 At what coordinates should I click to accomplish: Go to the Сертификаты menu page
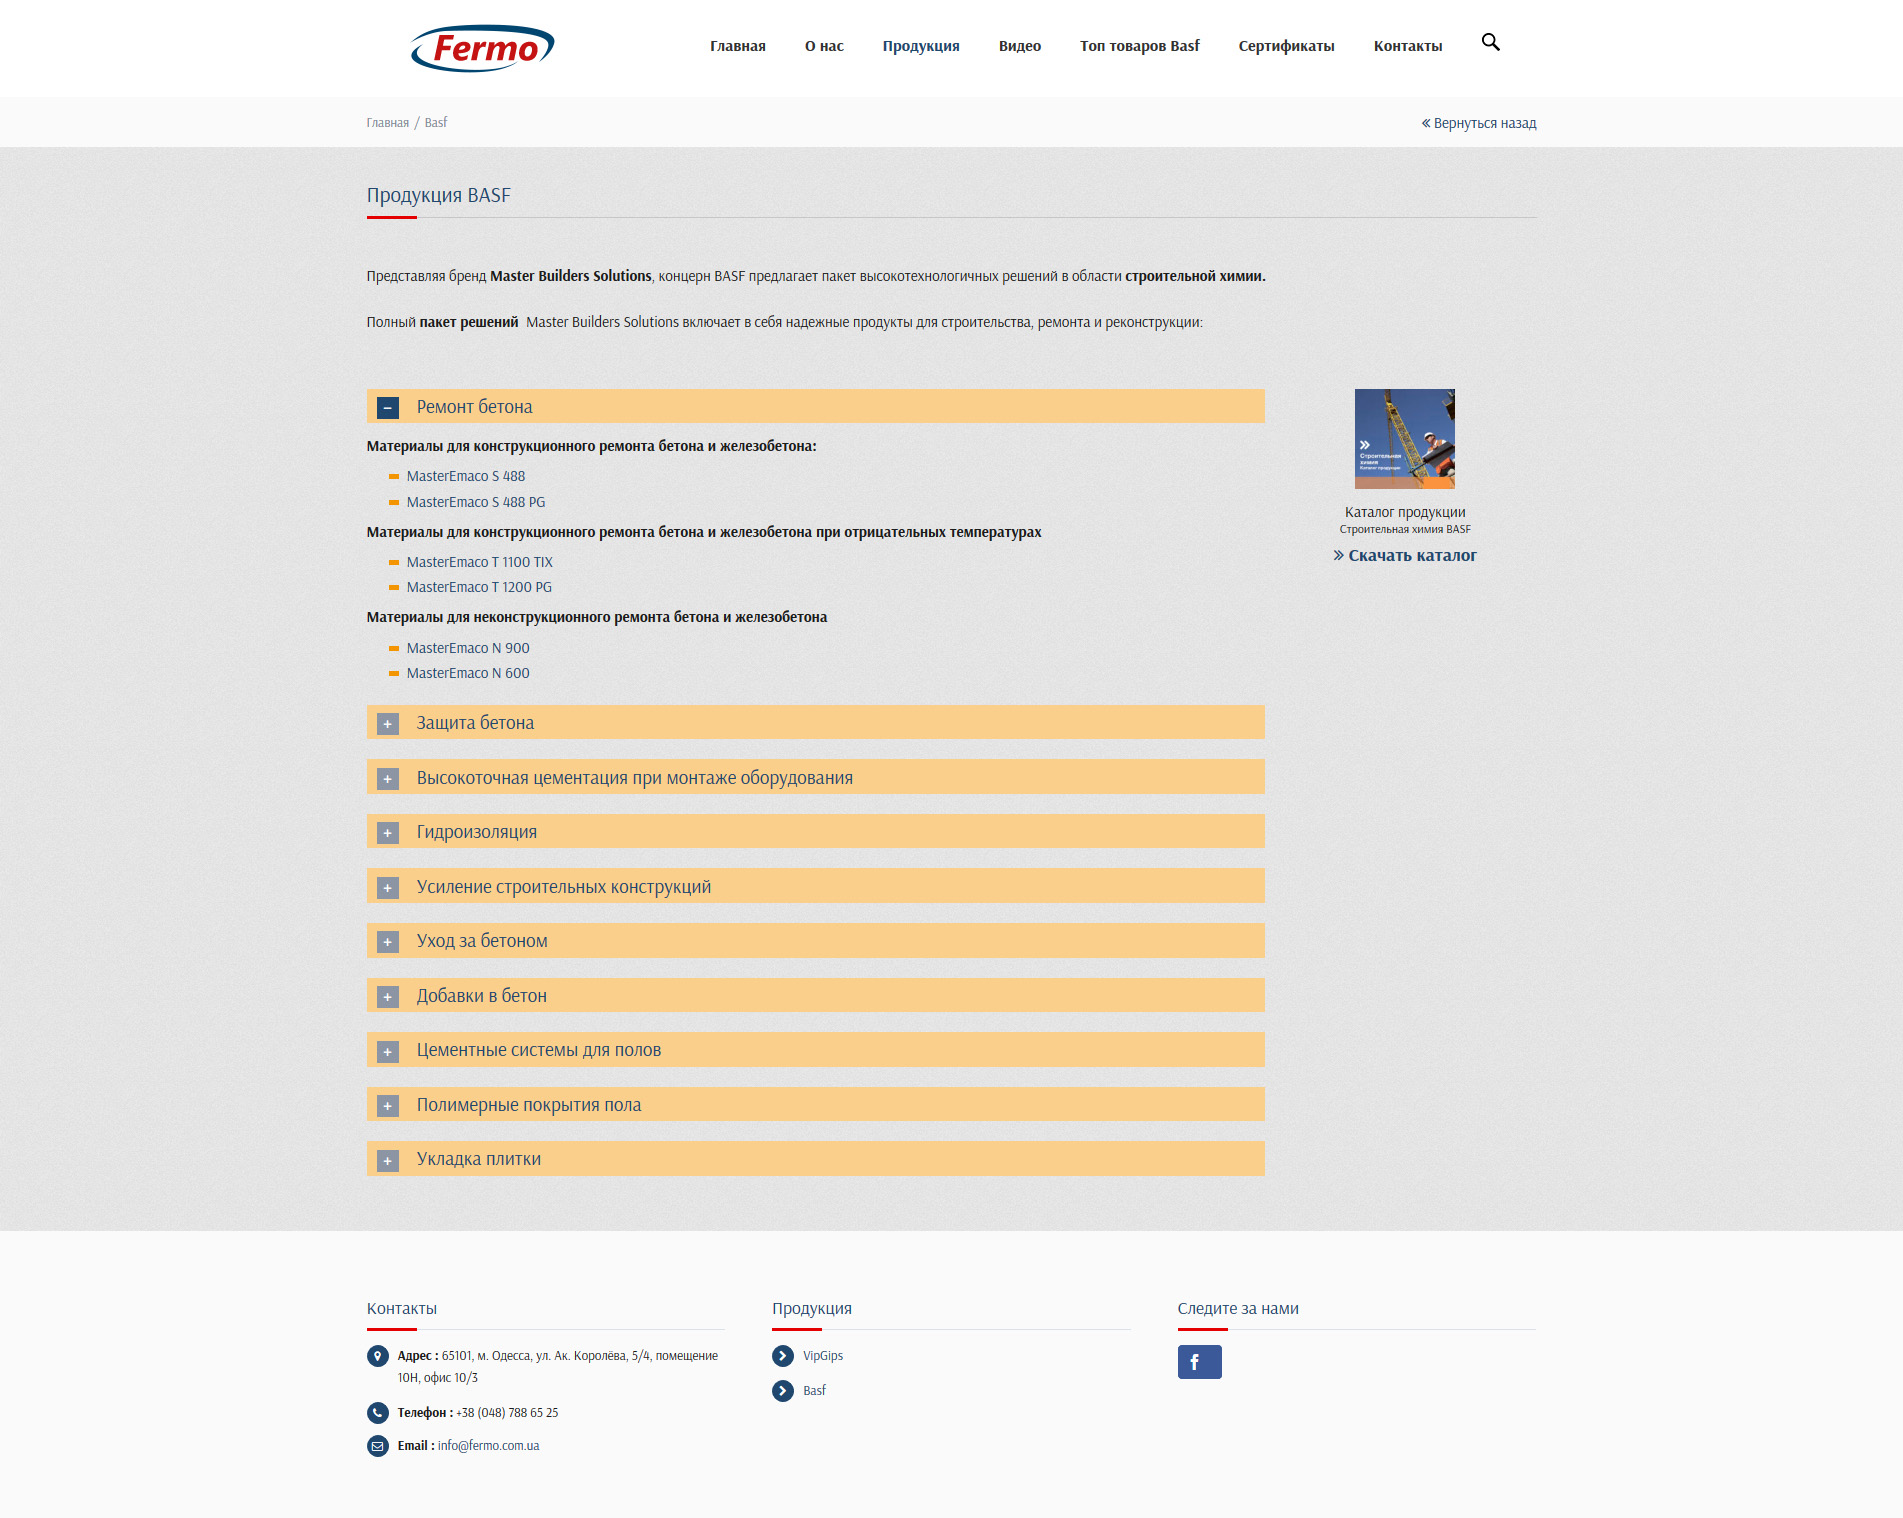tap(1286, 46)
